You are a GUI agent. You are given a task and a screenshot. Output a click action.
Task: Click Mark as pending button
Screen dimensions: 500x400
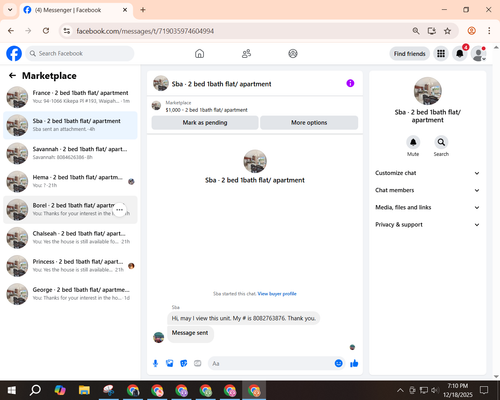pyautogui.click(x=205, y=123)
